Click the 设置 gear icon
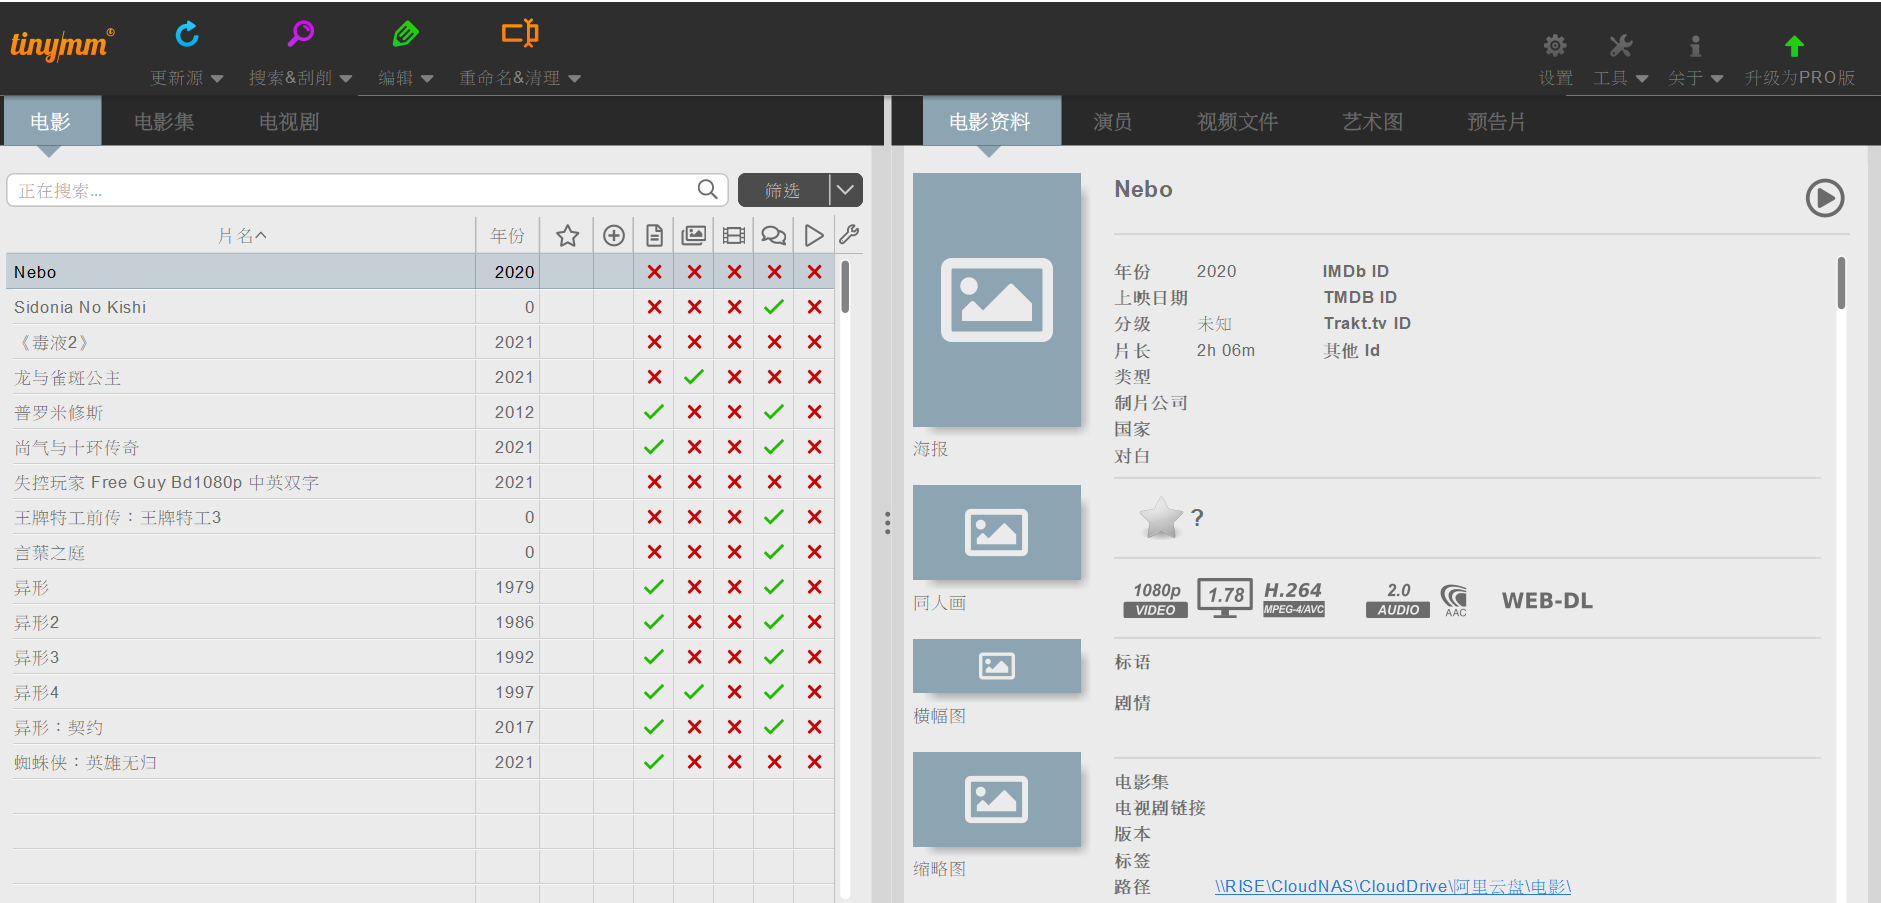 coord(1554,45)
